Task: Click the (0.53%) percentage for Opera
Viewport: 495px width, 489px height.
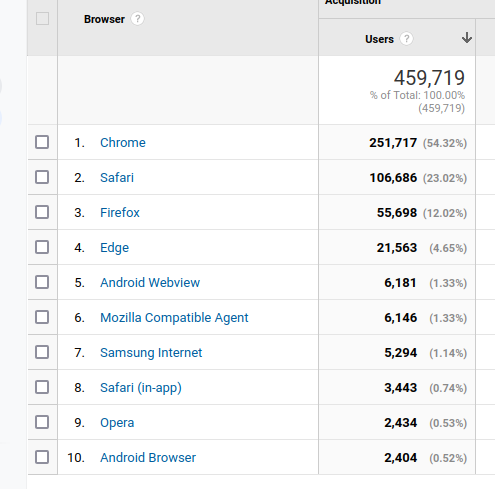Action: pos(448,423)
